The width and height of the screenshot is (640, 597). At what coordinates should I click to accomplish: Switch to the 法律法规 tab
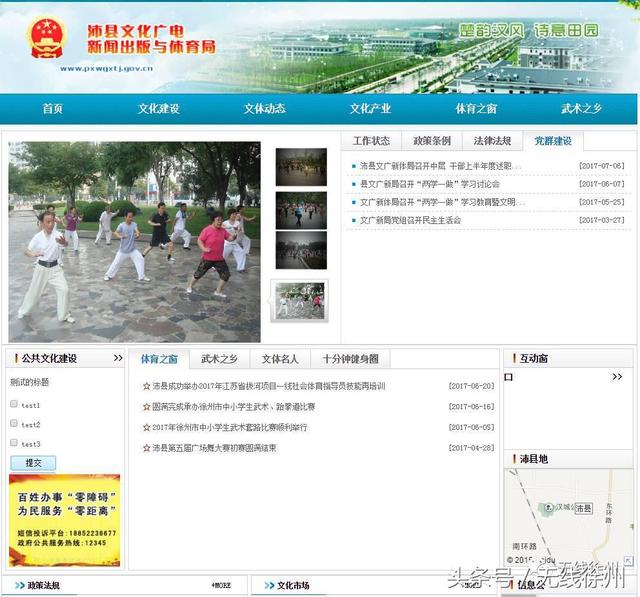[x=492, y=141]
